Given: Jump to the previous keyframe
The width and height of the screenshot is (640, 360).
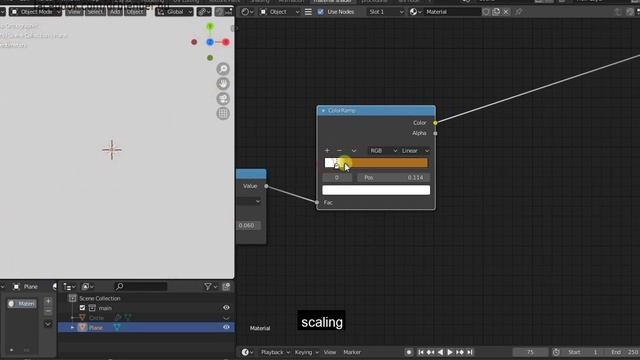Looking at the screenshot, I should [430, 352].
